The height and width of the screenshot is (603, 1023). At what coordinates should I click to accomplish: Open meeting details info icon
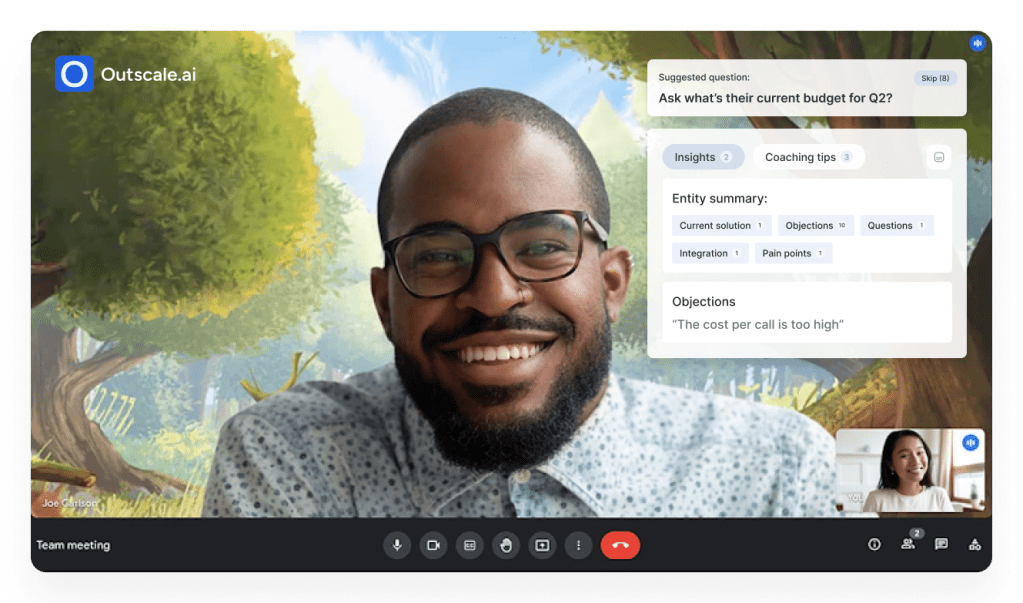tap(874, 545)
